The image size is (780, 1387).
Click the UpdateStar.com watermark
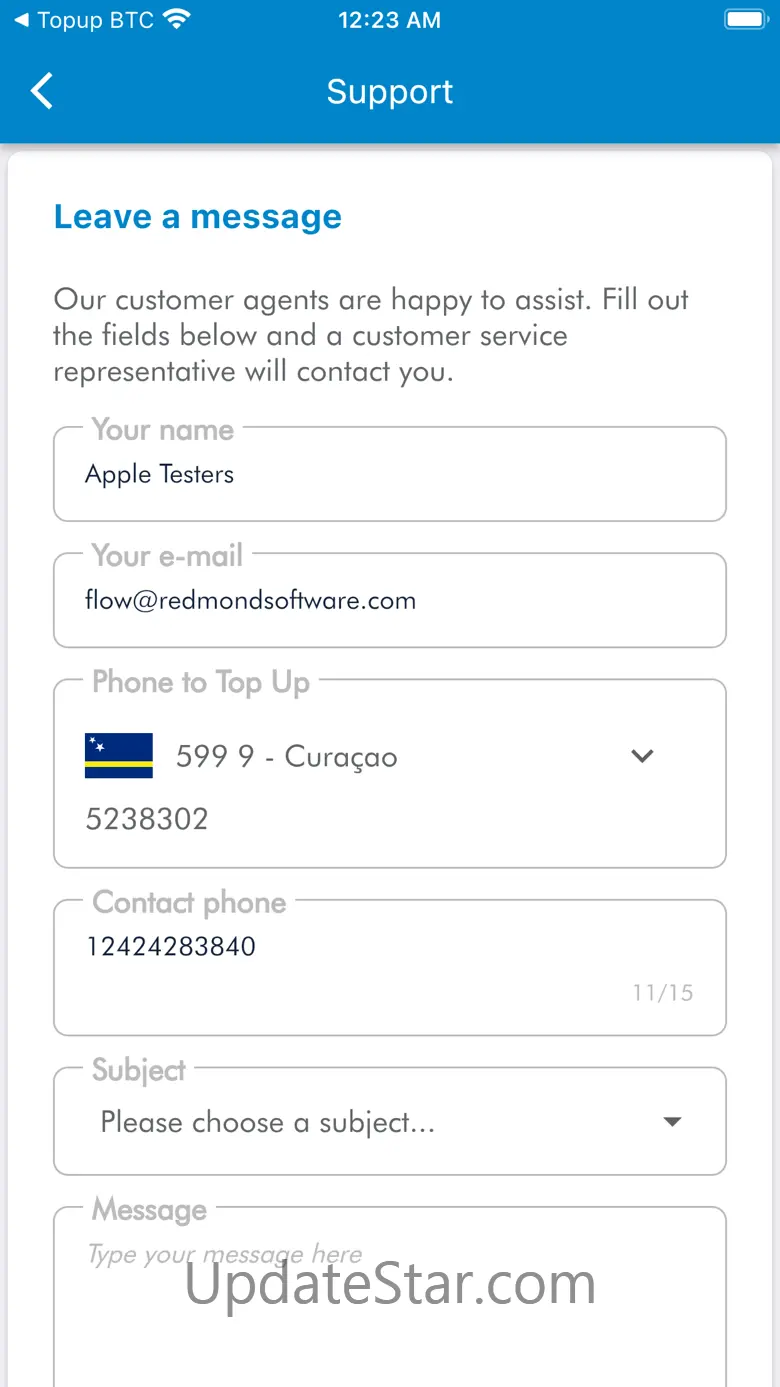coord(390,1284)
